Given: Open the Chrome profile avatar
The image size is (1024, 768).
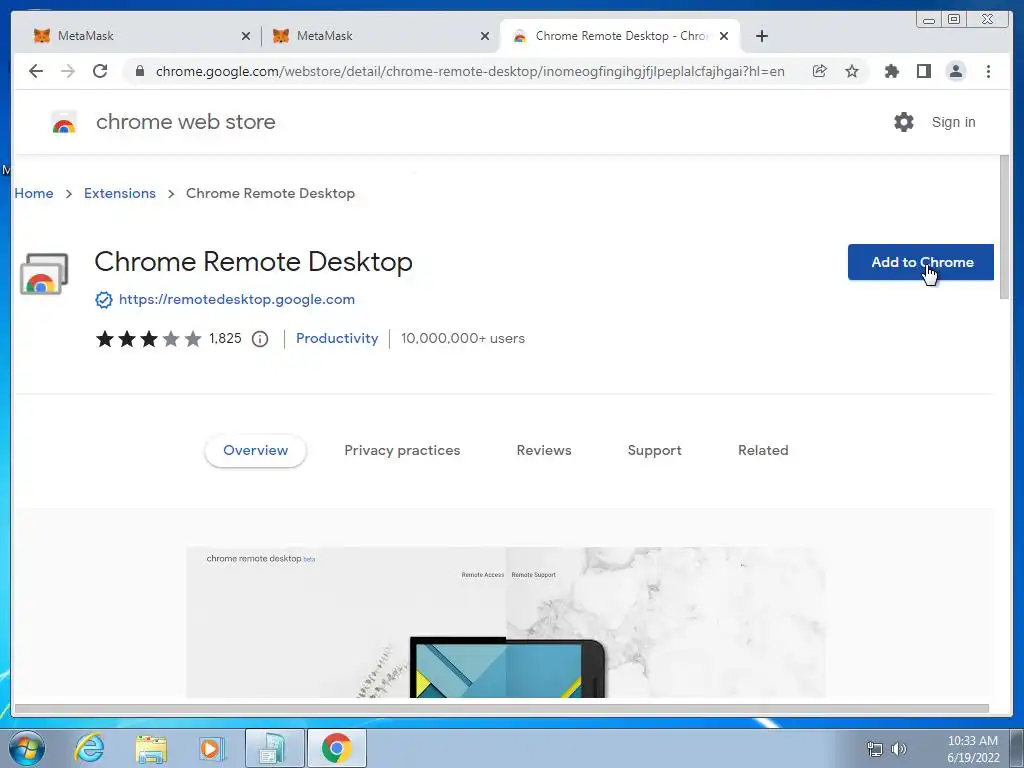Looking at the screenshot, I should pos(955,71).
